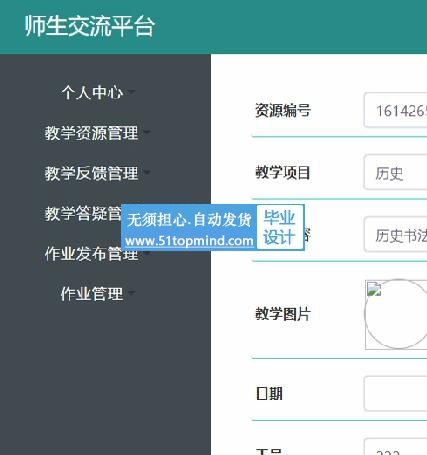
Task: Open the 作业发布管理 menu item
Action: [x=92, y=254]
